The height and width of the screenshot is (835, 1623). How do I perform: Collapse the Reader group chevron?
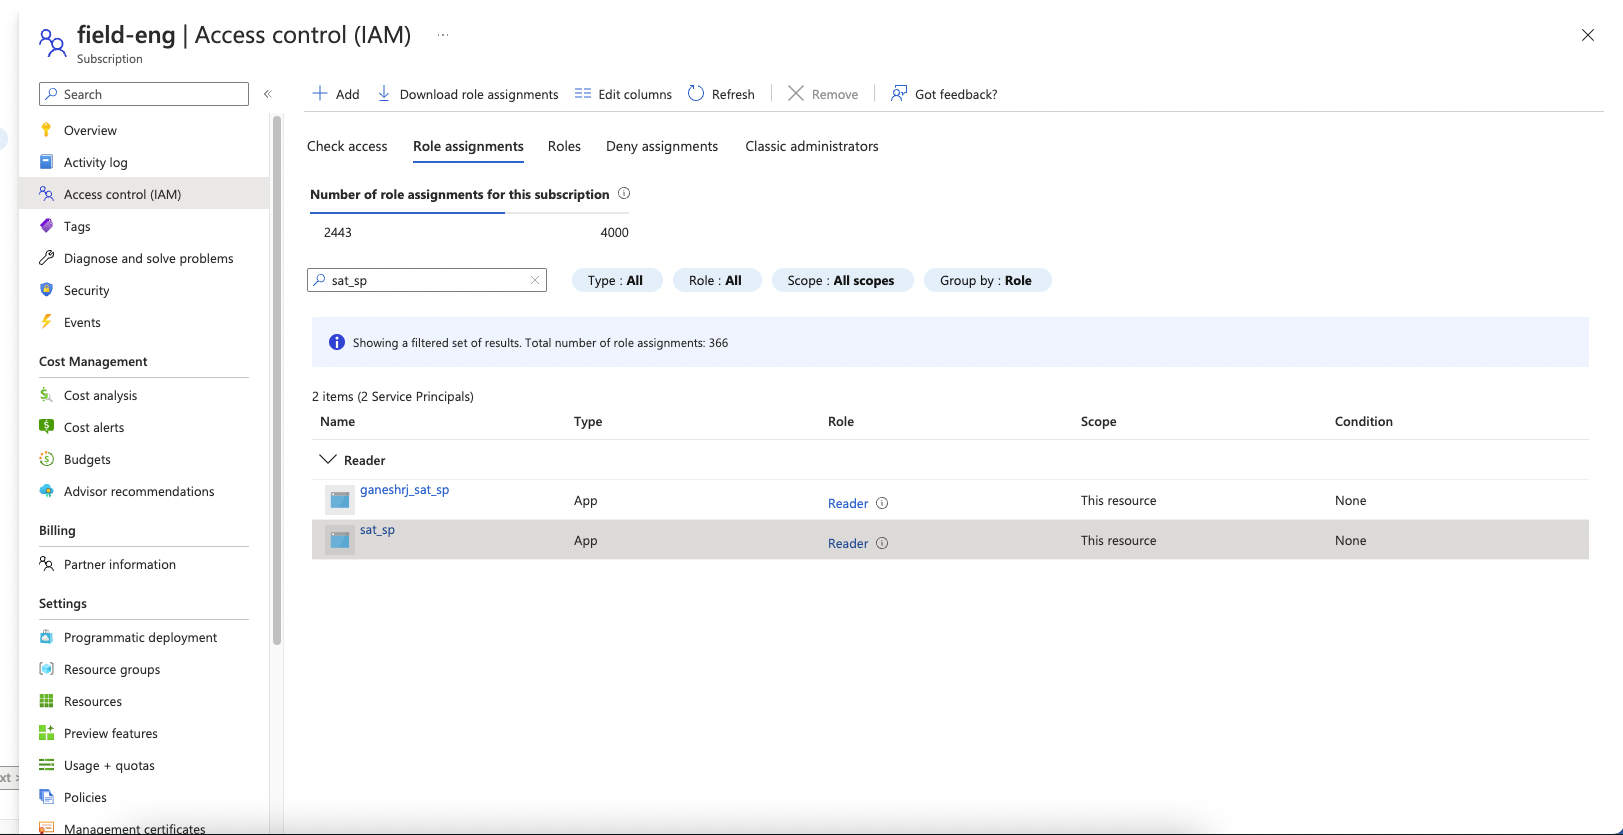pos(327,459)
